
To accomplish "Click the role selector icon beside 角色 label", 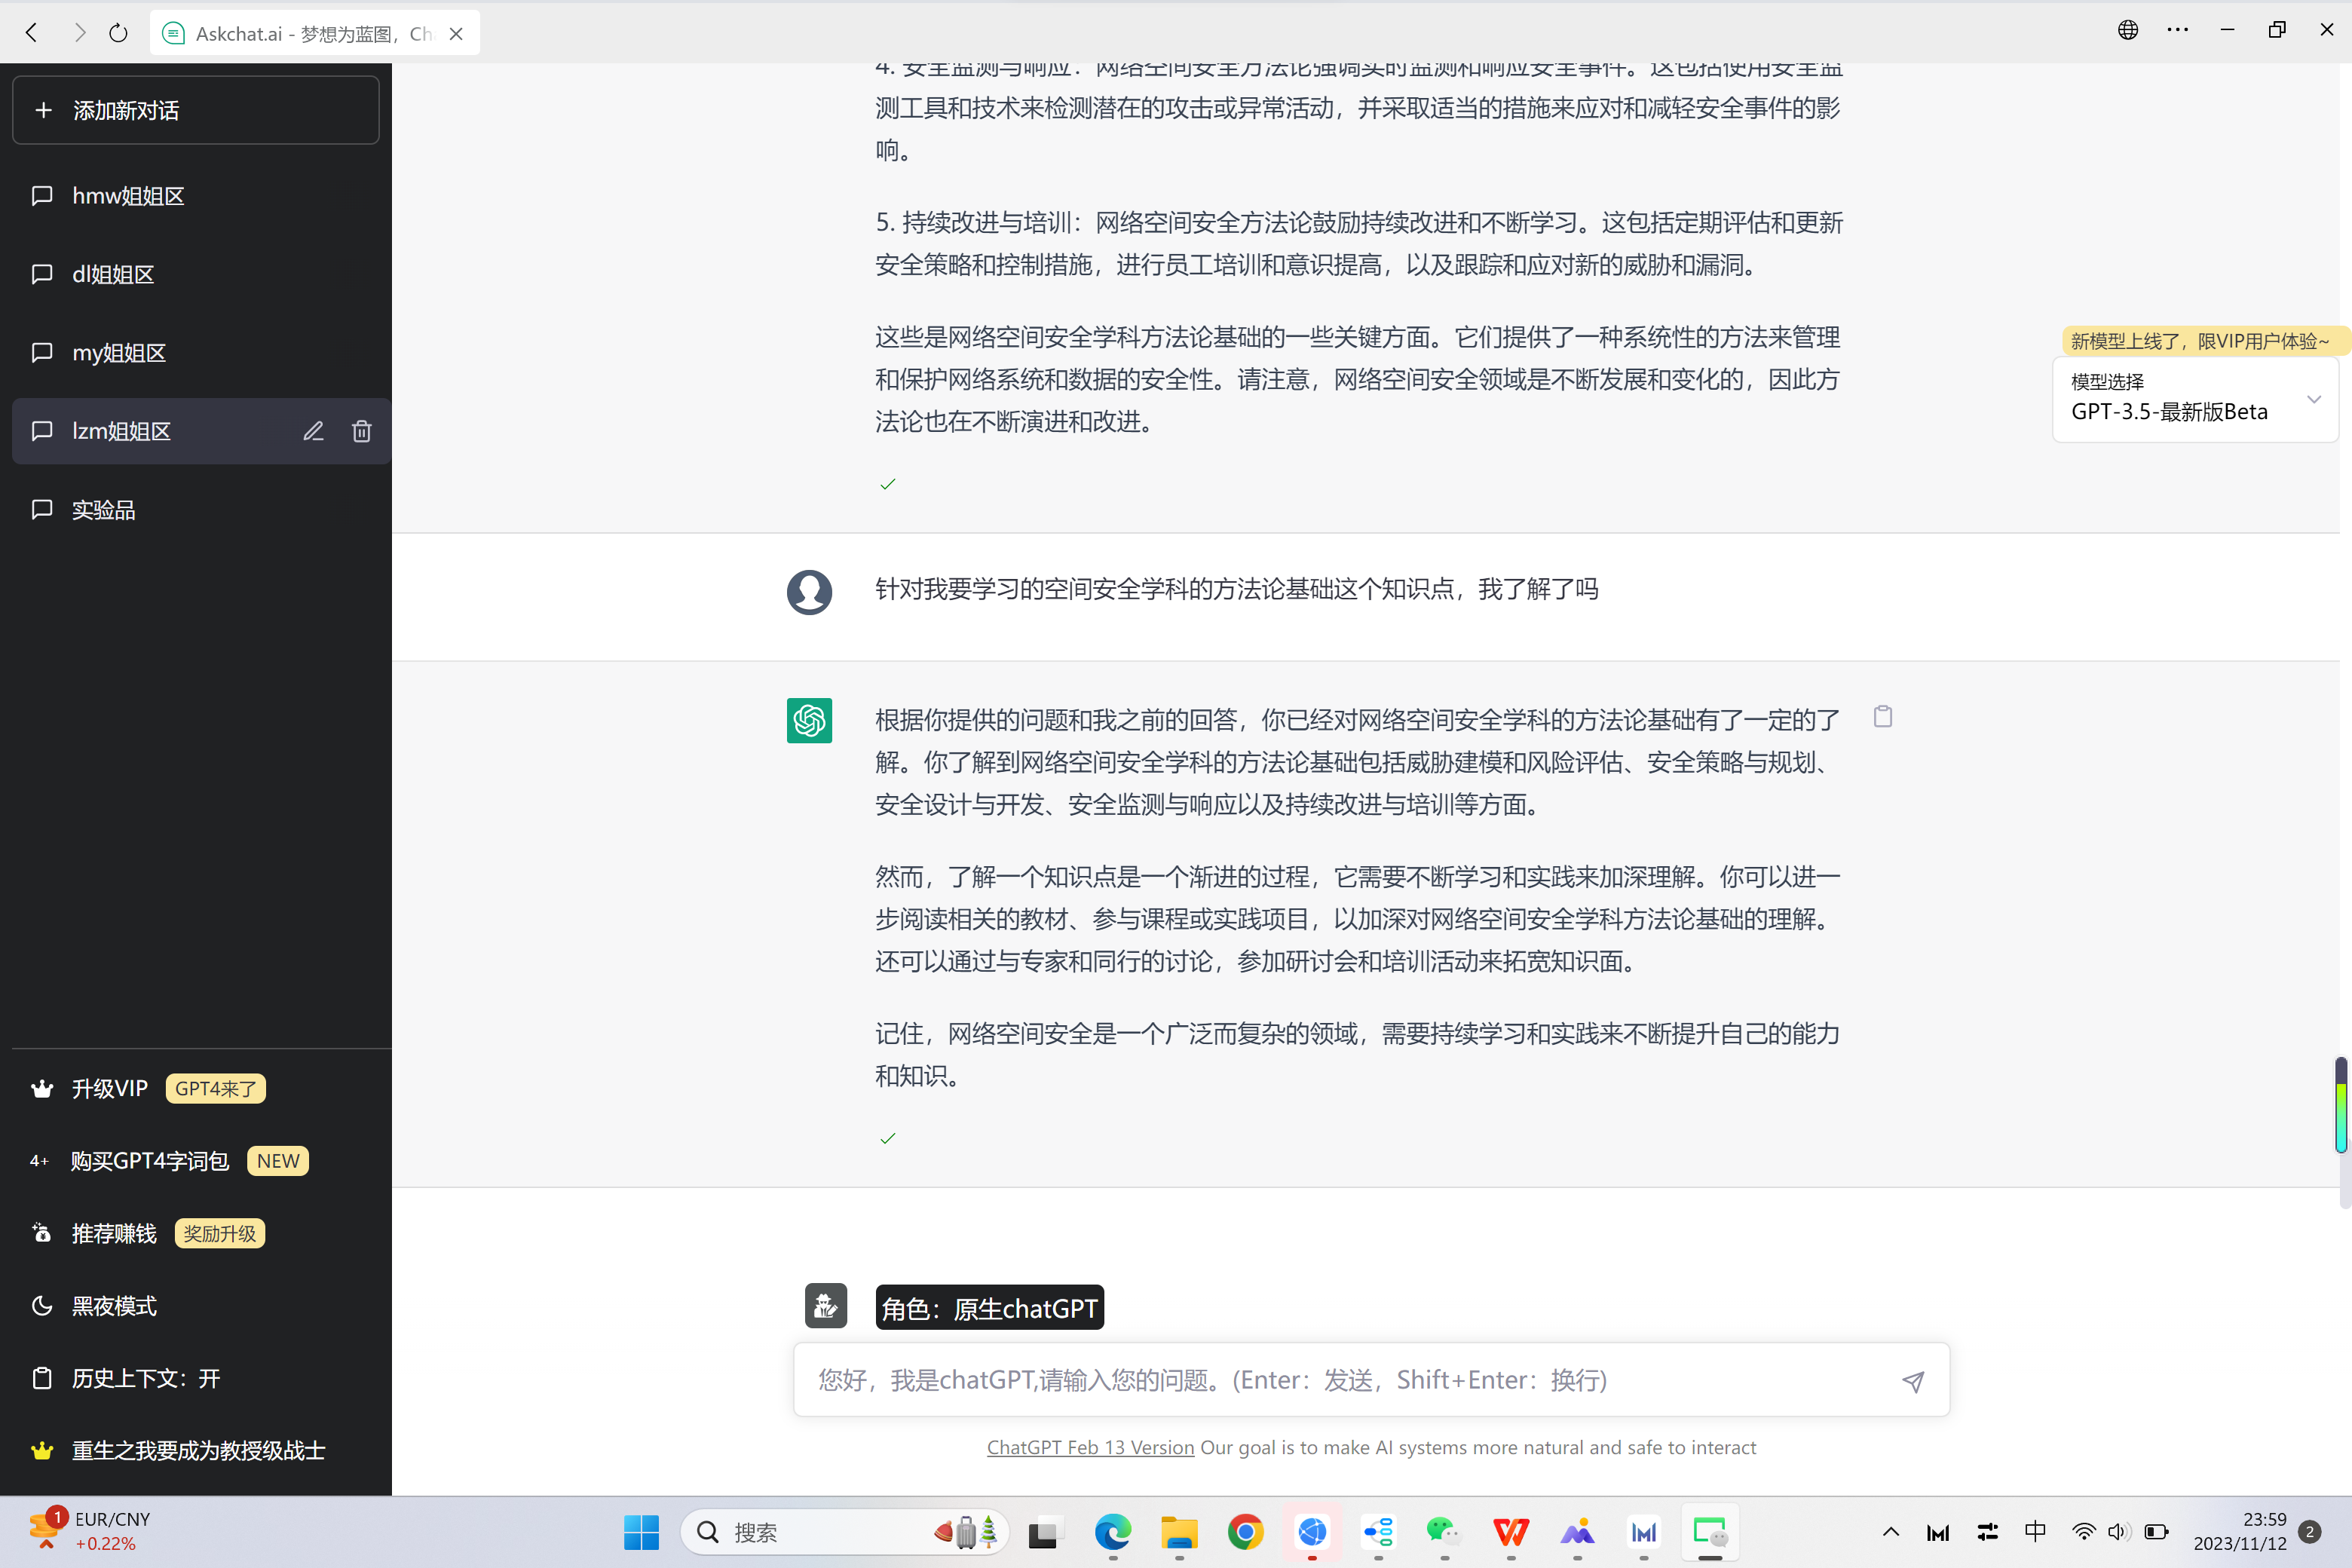I will [825, 1306].
